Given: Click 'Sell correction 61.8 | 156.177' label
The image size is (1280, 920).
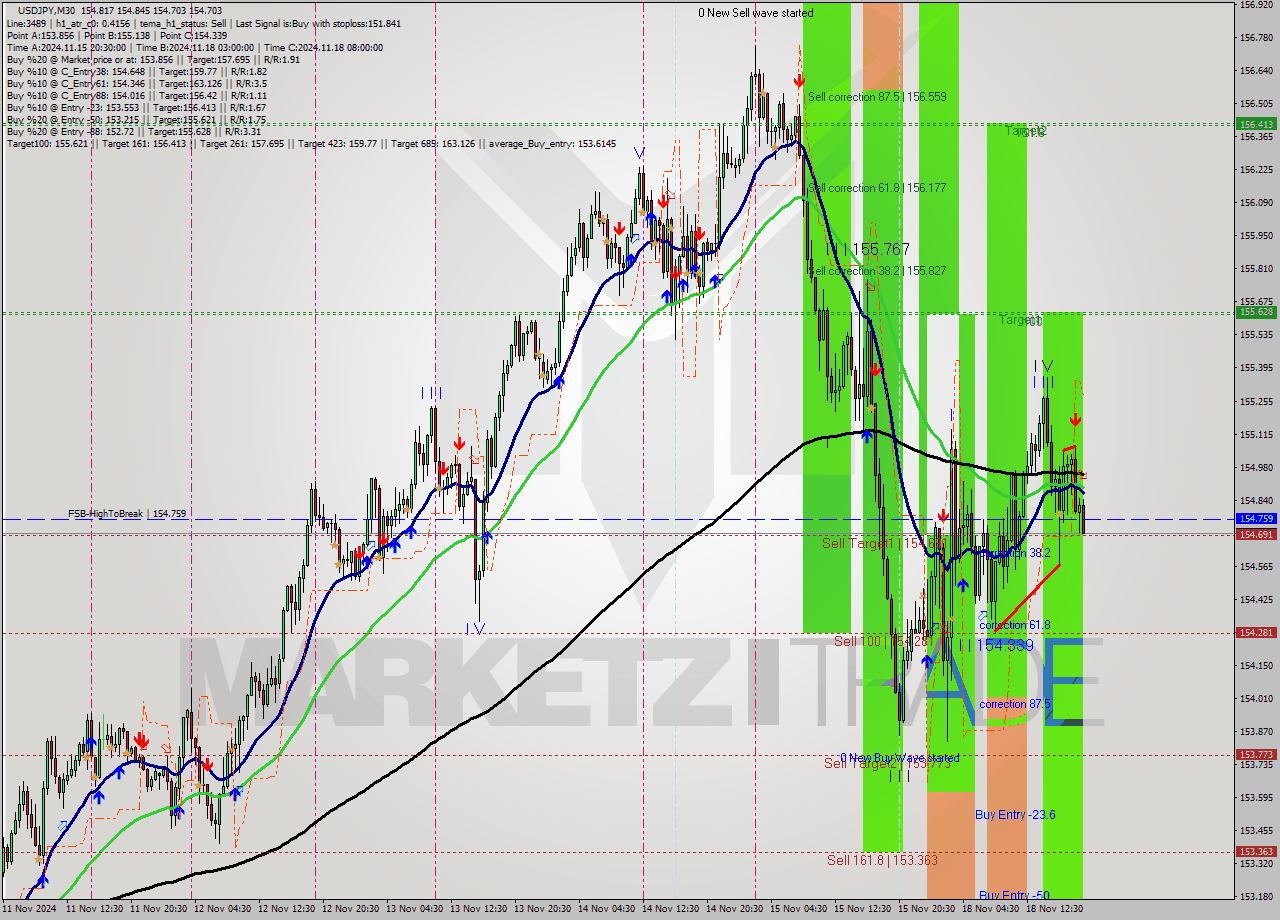Looking at the screenshot, I should click(x=877, y=188).
